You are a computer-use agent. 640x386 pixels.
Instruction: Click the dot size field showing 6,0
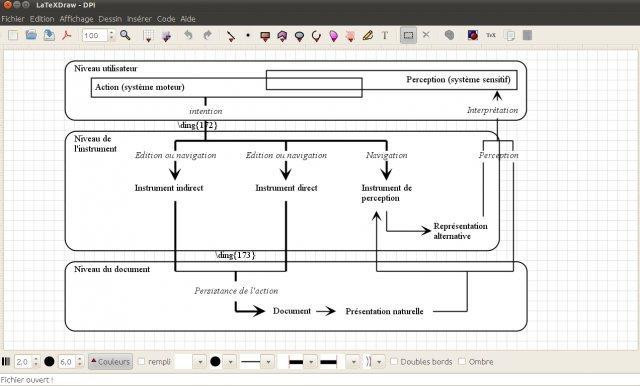pos(67,362)
